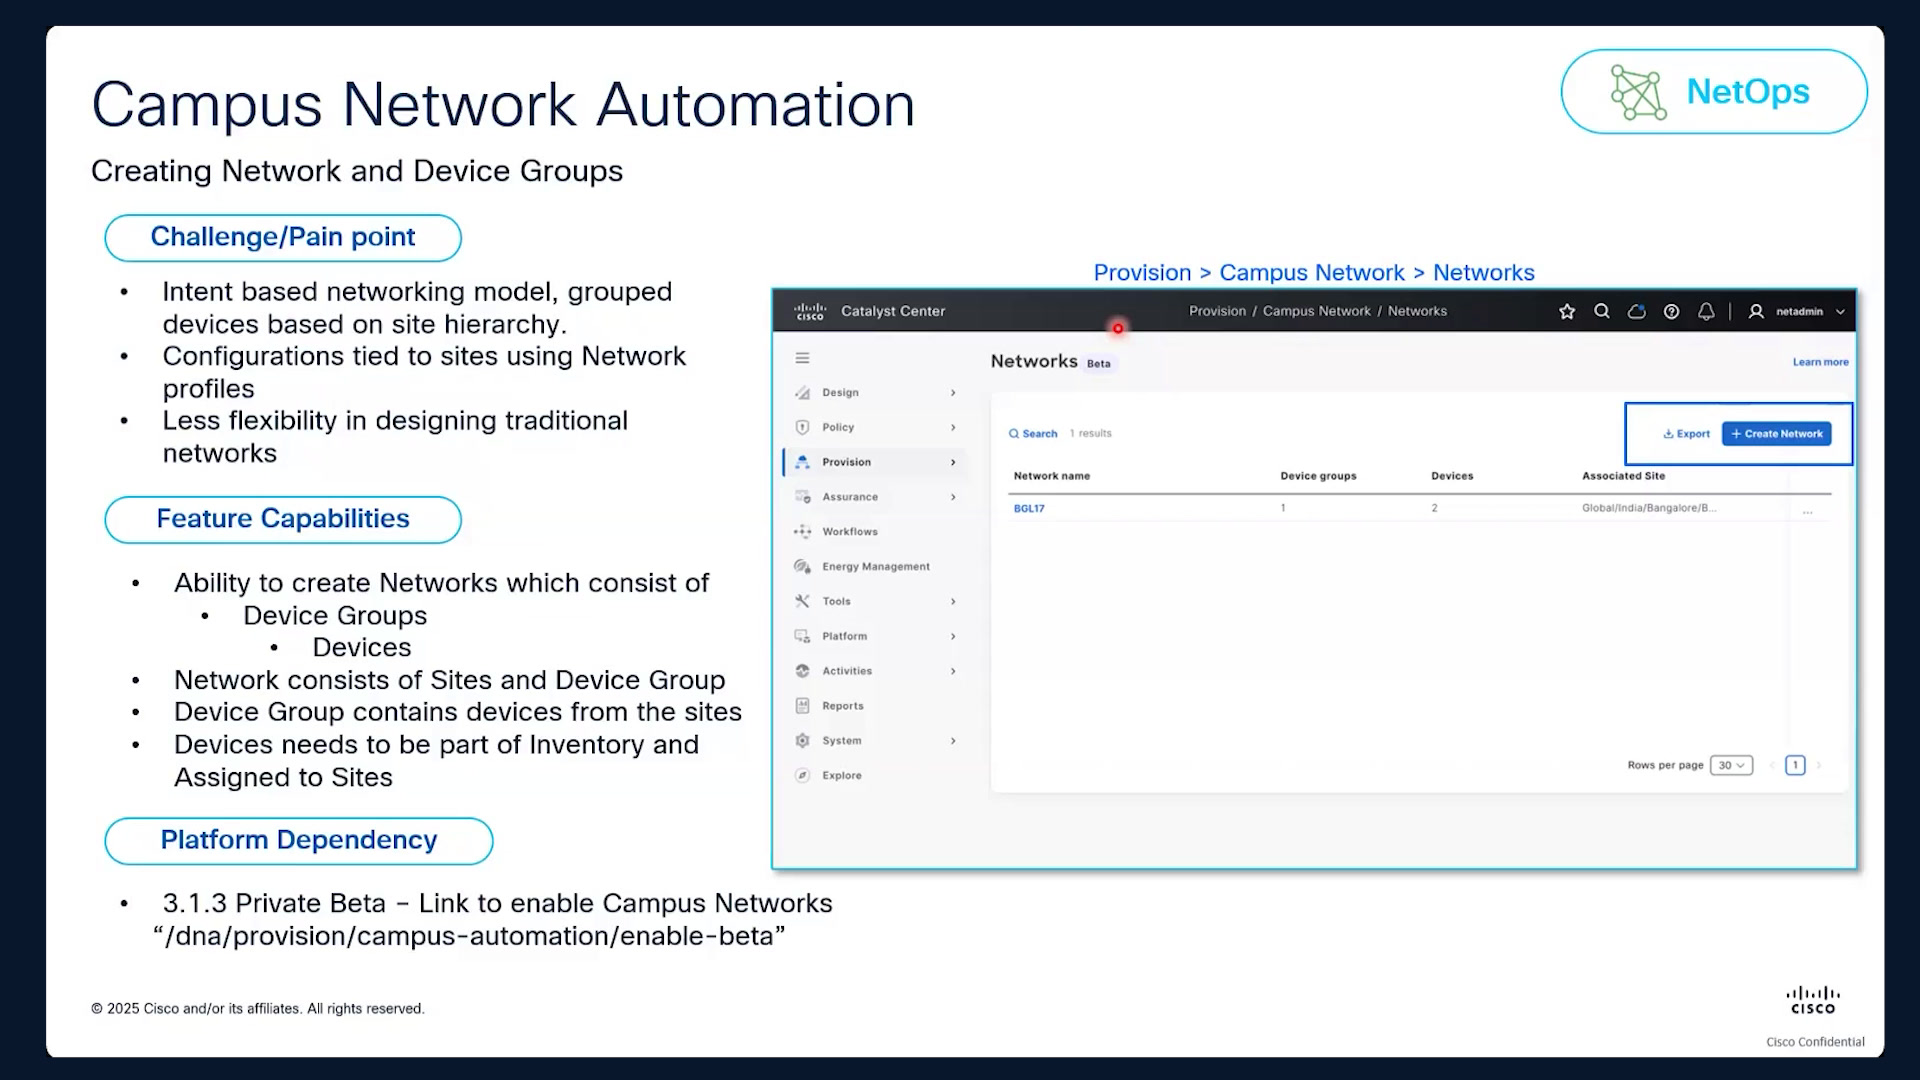Click the Search field in Networks table

[x=1033, y=434]
